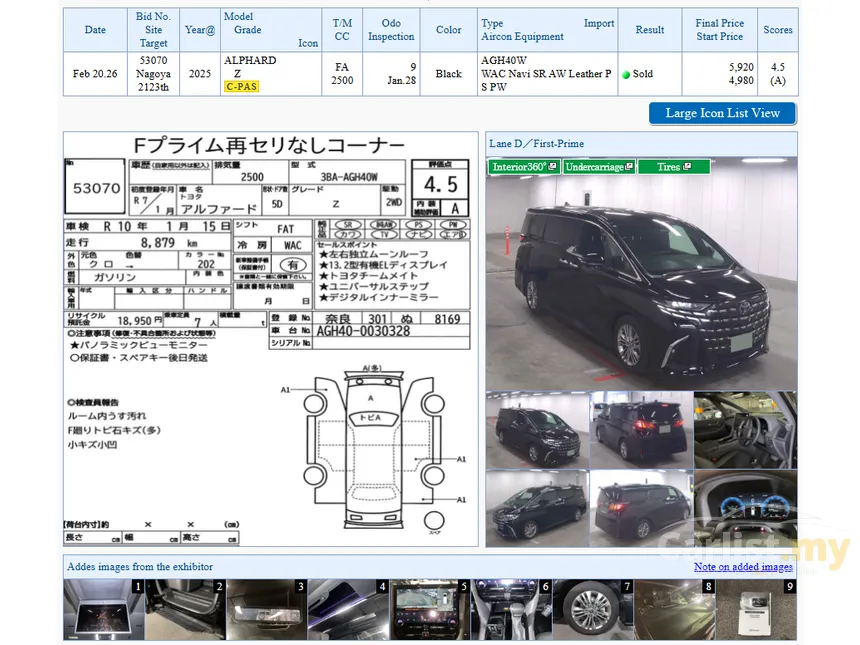Screen dimensions: 860x645
Task: Click the Scores column header
Action: [x=778, y=30]
